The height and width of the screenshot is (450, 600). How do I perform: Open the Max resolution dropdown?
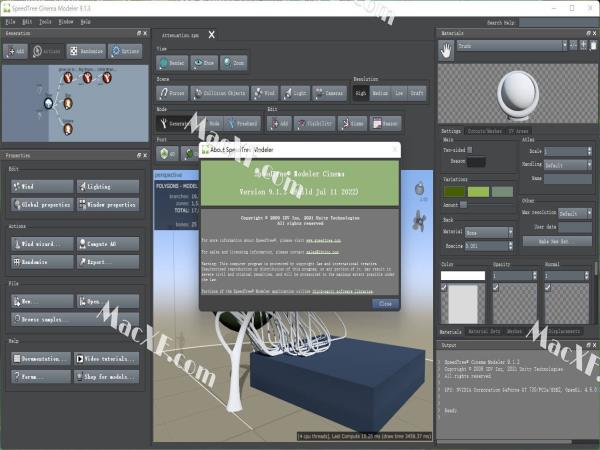(575, 213)
